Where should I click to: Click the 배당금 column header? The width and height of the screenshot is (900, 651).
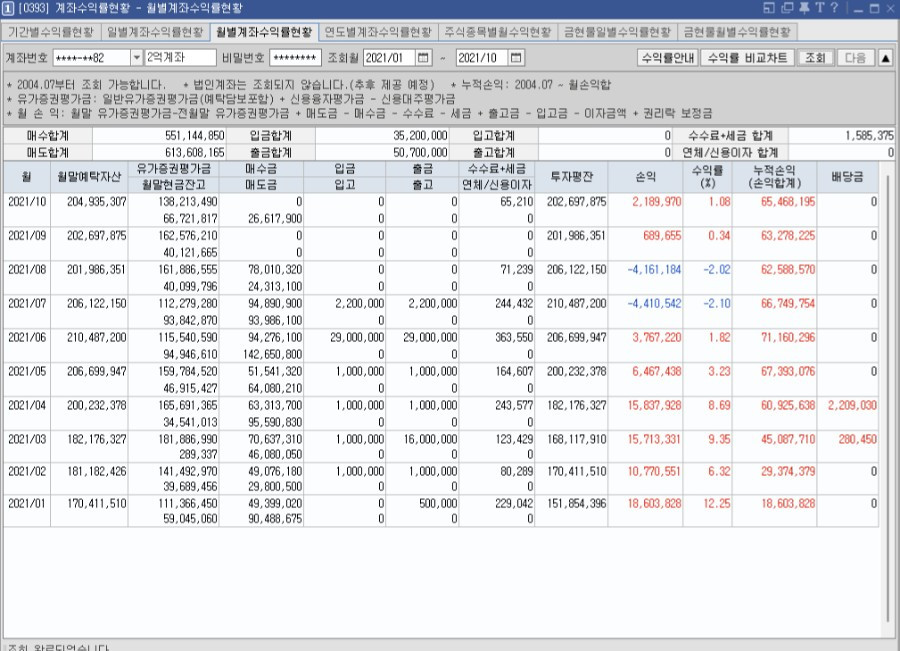(847, 177)
